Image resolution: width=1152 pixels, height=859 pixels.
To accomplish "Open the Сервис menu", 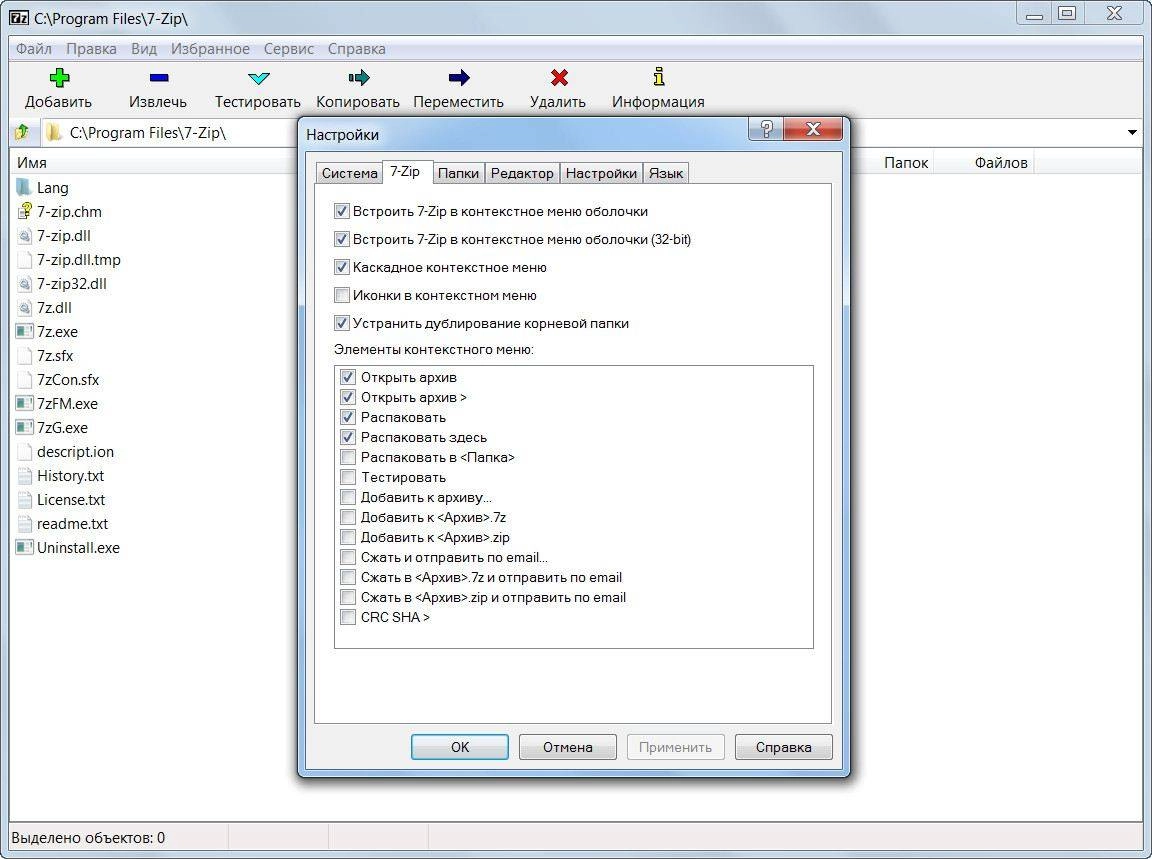I will (x=289, y=48).
